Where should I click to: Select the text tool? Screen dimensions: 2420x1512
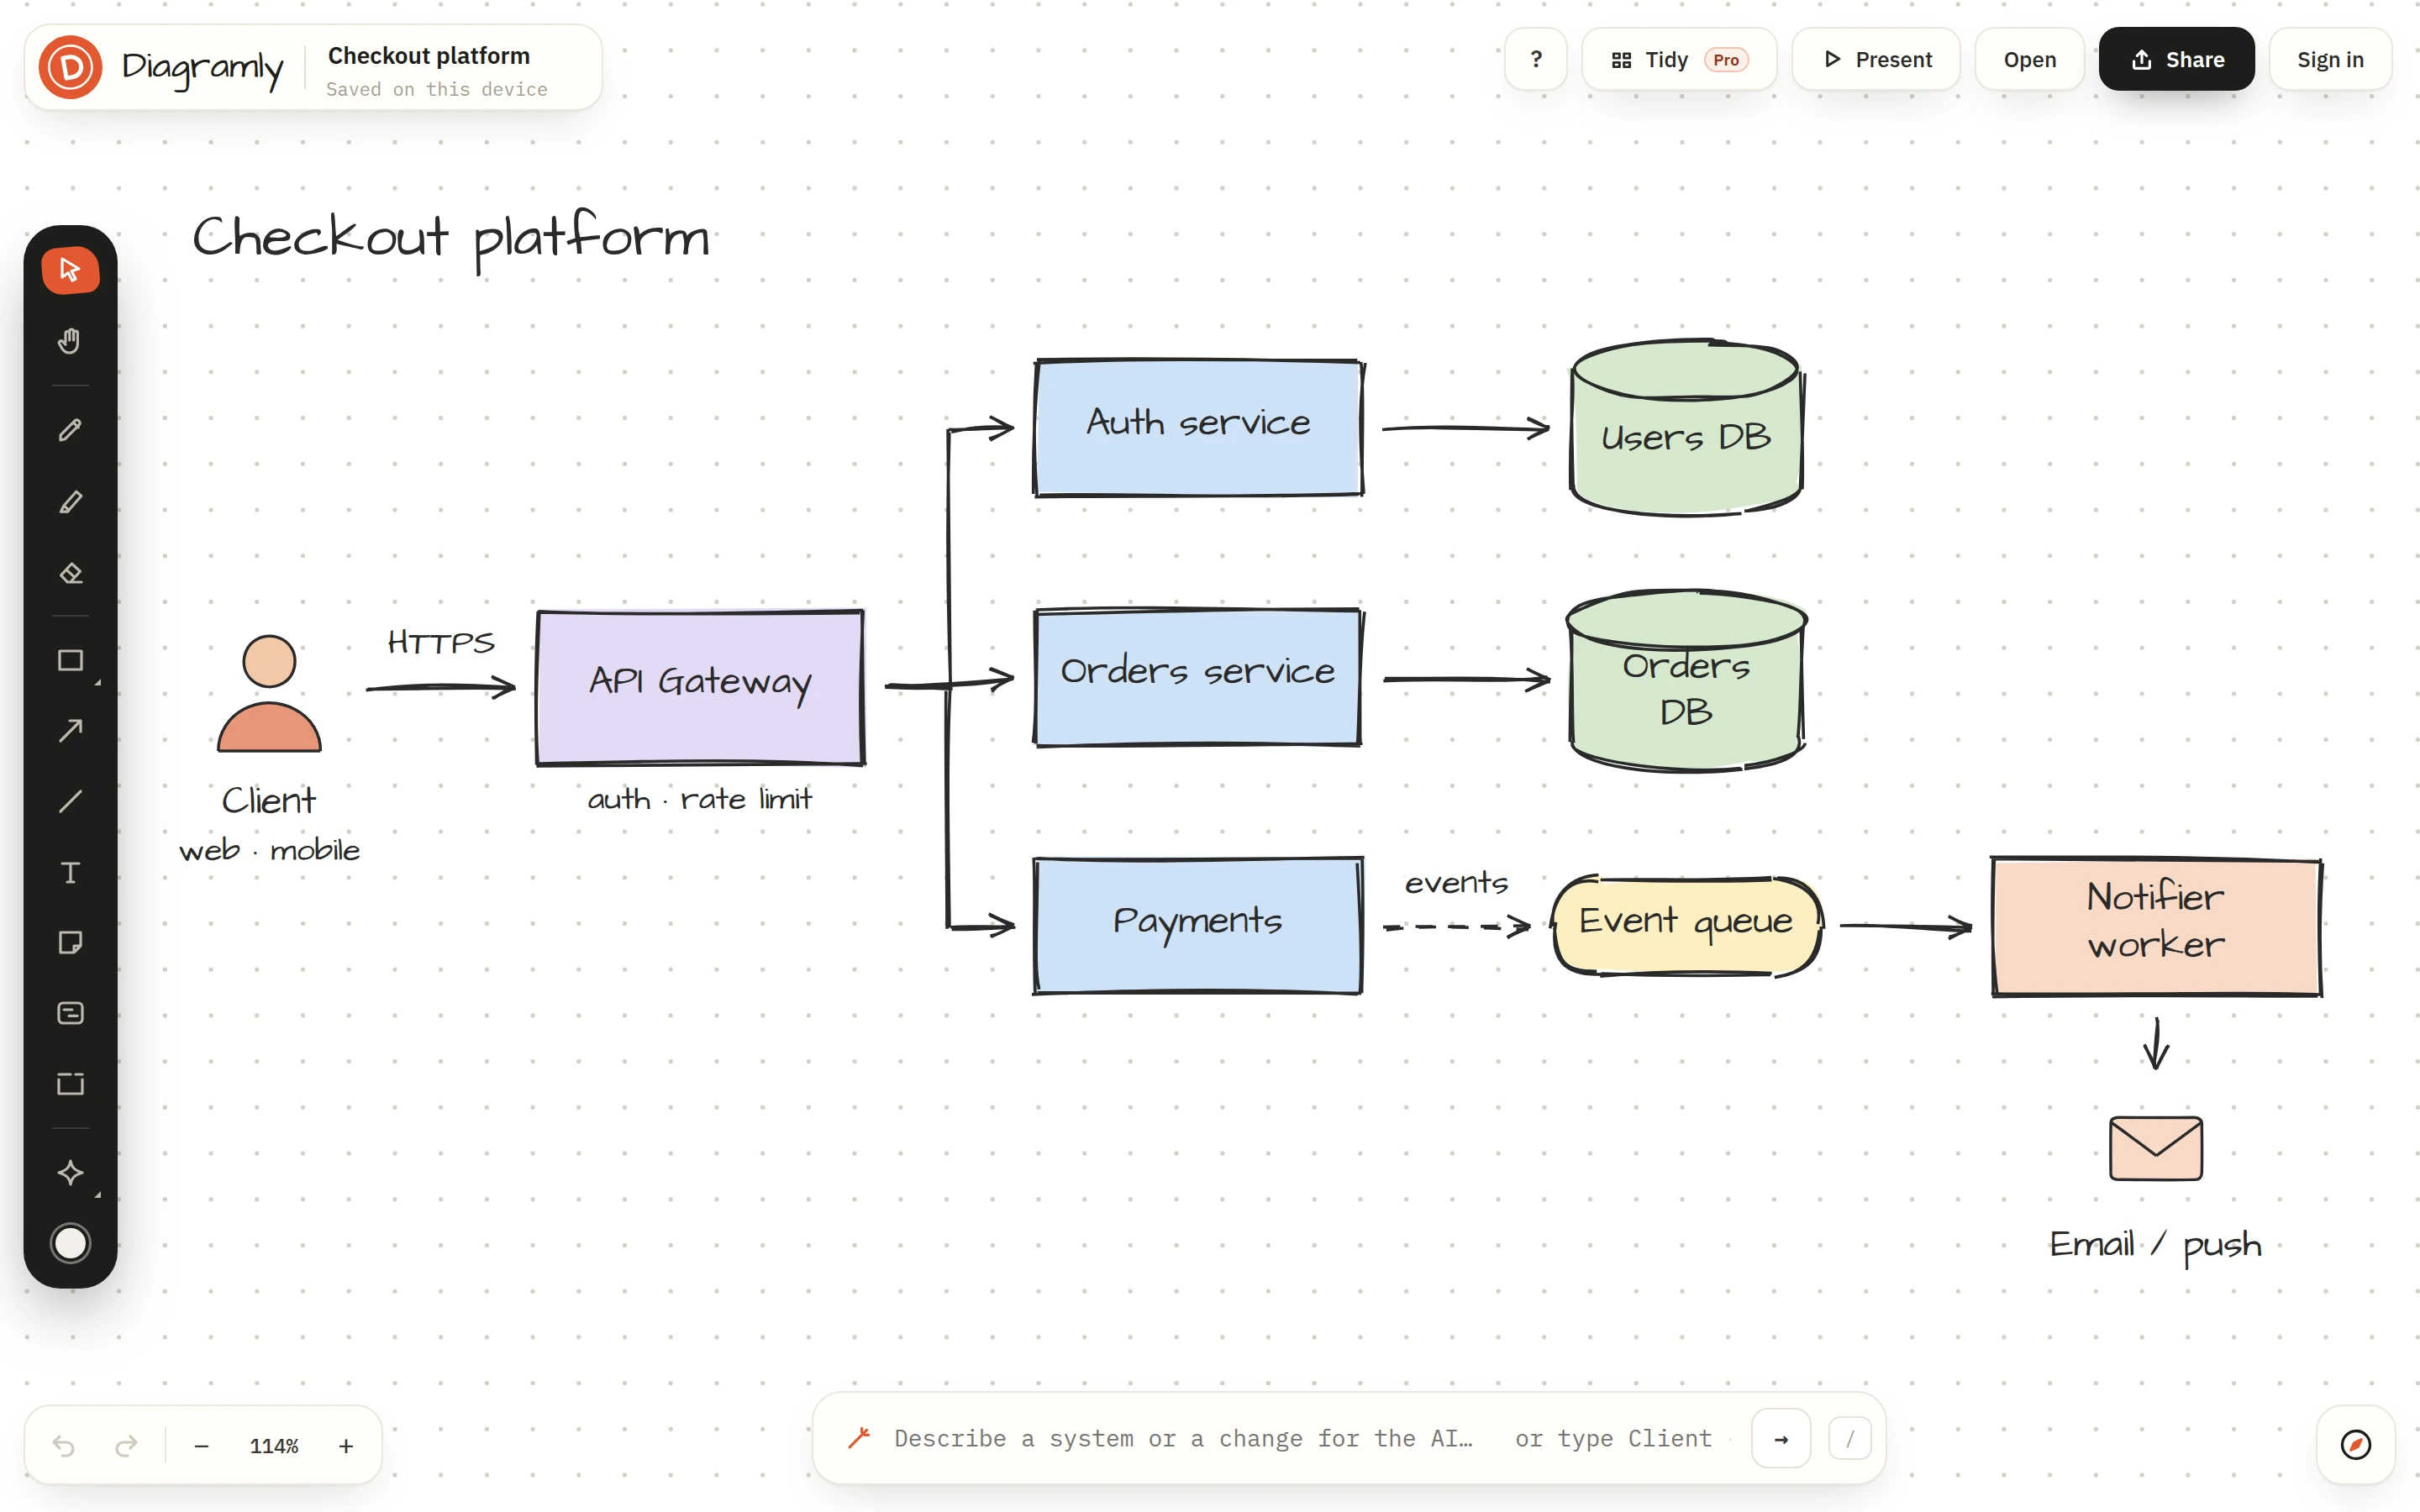pos(70,873)
